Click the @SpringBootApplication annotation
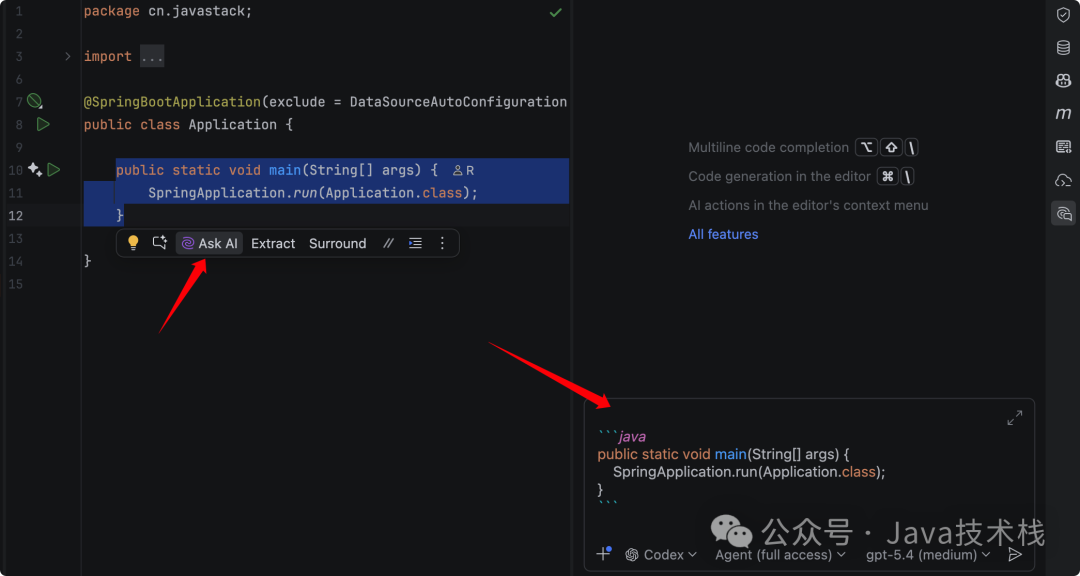Viewport: 1080px width, 576px height. (x=172, y=102)
